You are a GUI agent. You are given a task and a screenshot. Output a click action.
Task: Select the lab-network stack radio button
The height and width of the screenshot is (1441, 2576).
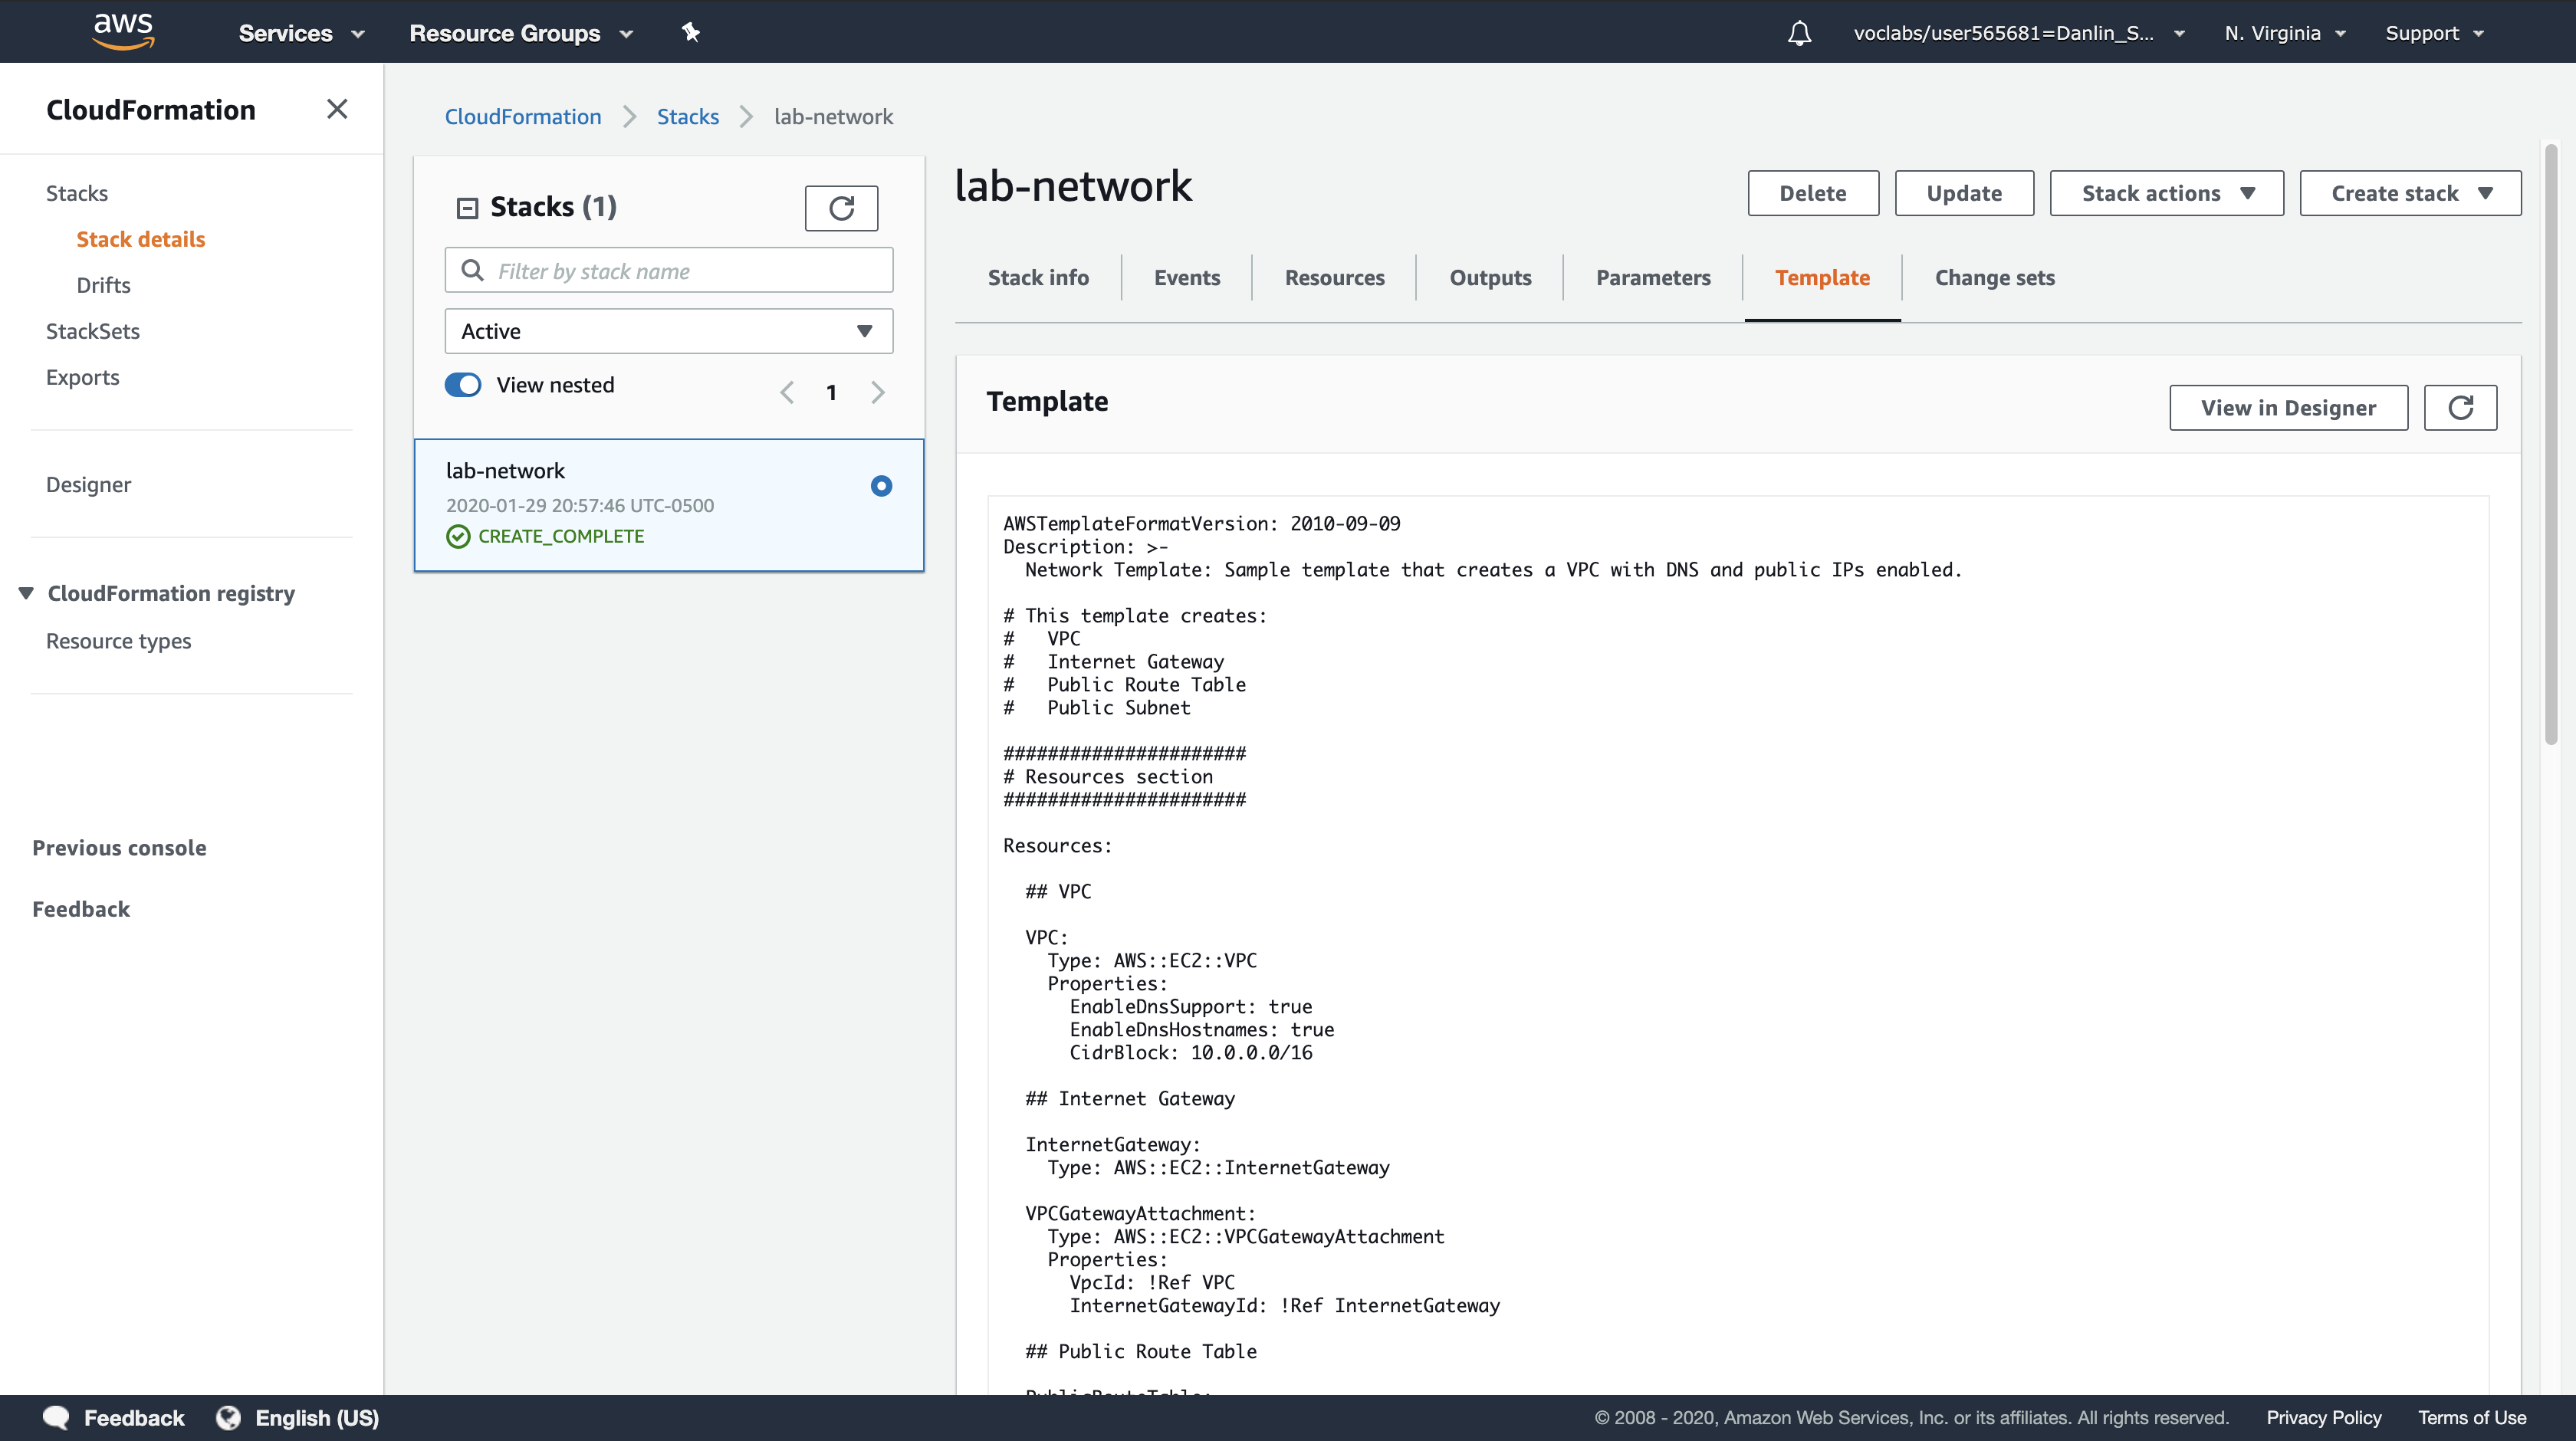[881, 486]
